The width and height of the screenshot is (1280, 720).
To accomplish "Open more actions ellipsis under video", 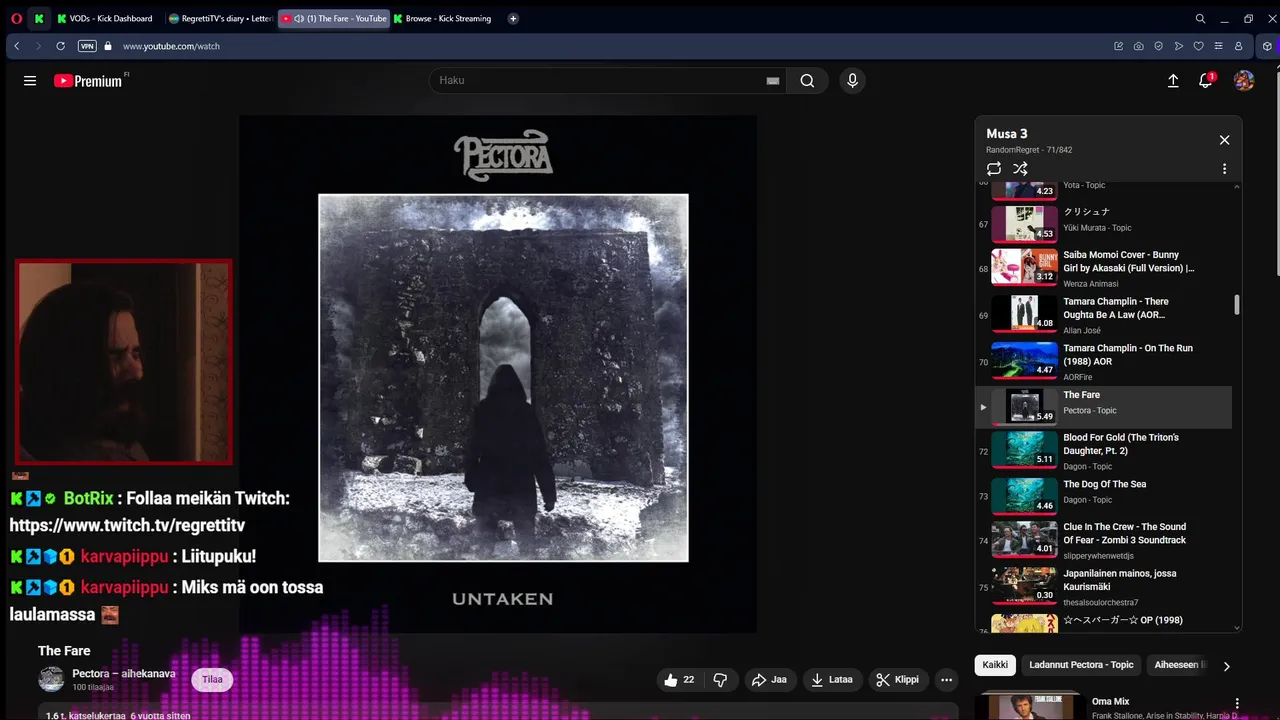I will (x=947, y=680).
